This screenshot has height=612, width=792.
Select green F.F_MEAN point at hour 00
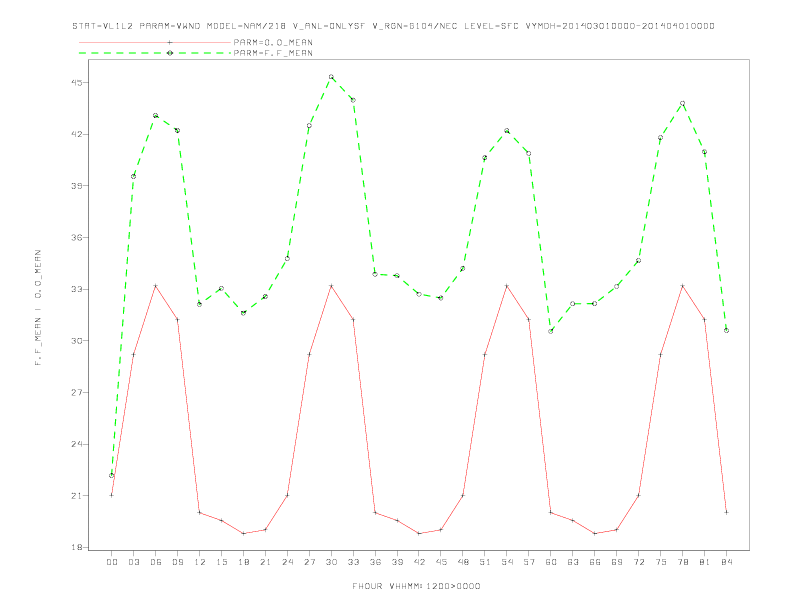tap(112, 476)
